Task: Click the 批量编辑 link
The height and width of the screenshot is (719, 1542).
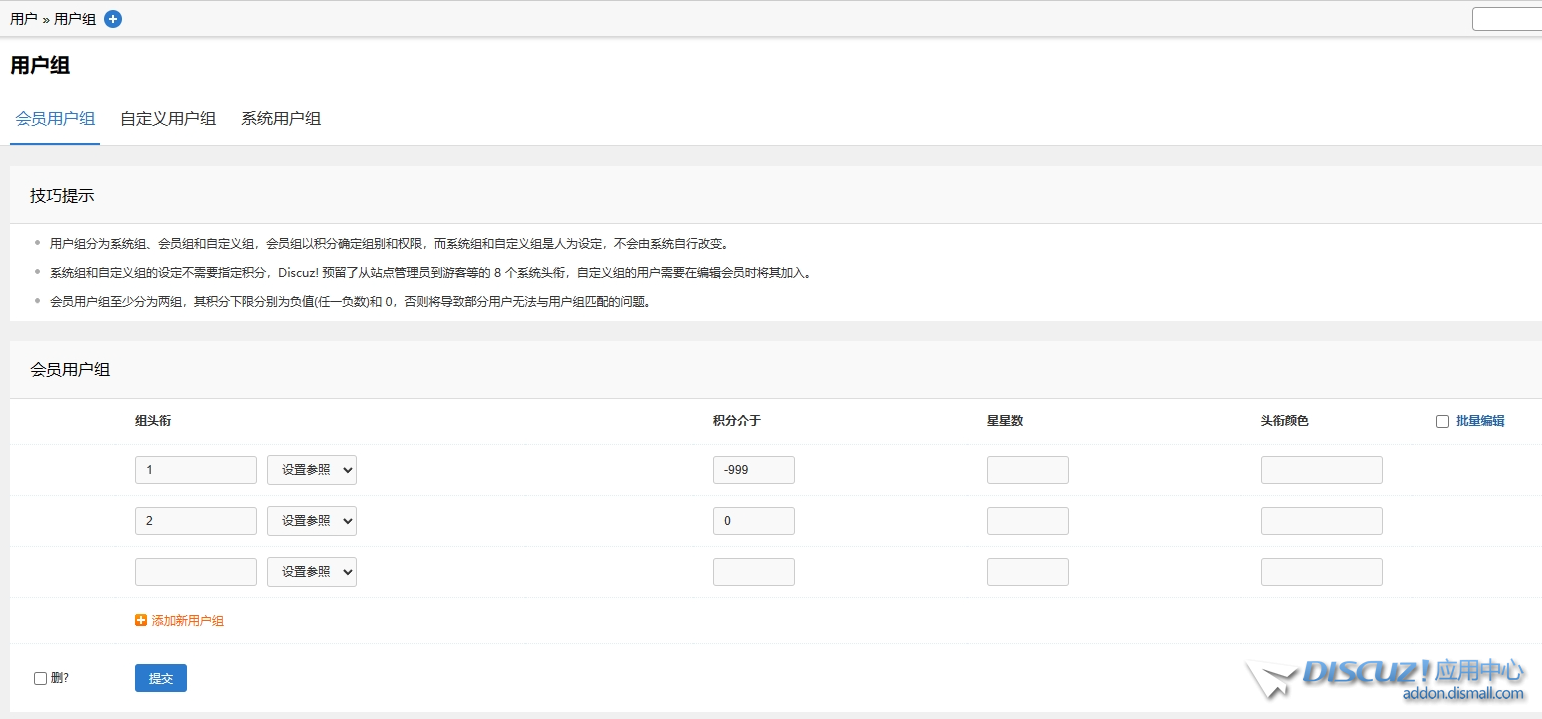Action: tap(1480, 421)
